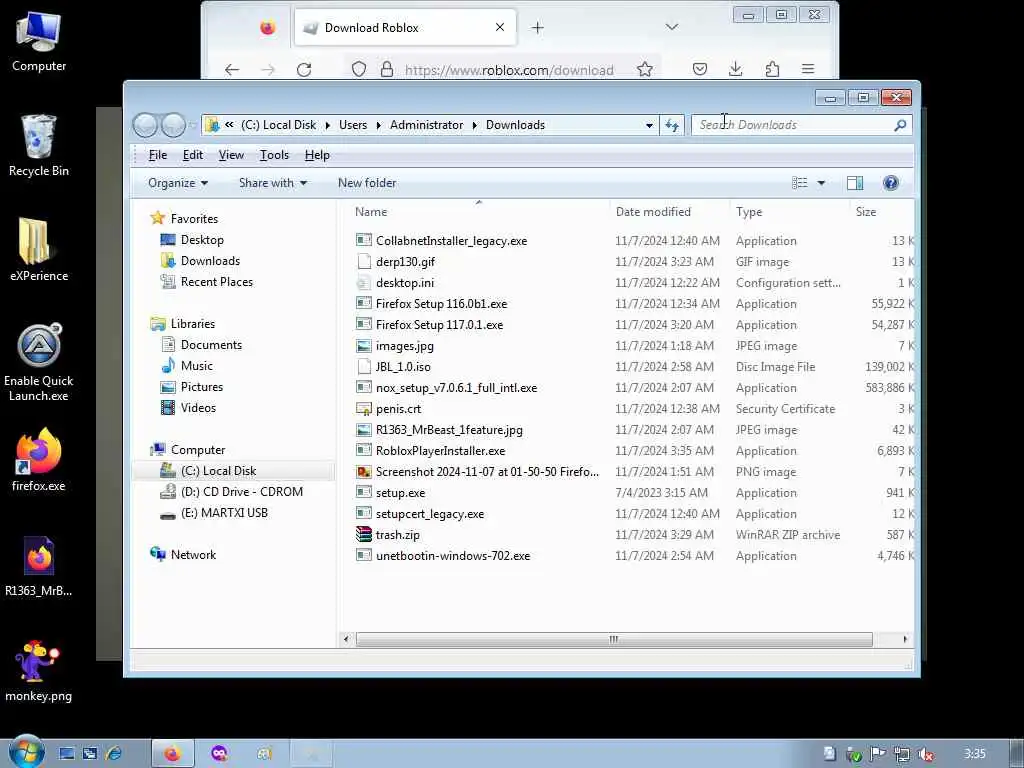Open the Firefox hamburger application menu

point(808,69)
